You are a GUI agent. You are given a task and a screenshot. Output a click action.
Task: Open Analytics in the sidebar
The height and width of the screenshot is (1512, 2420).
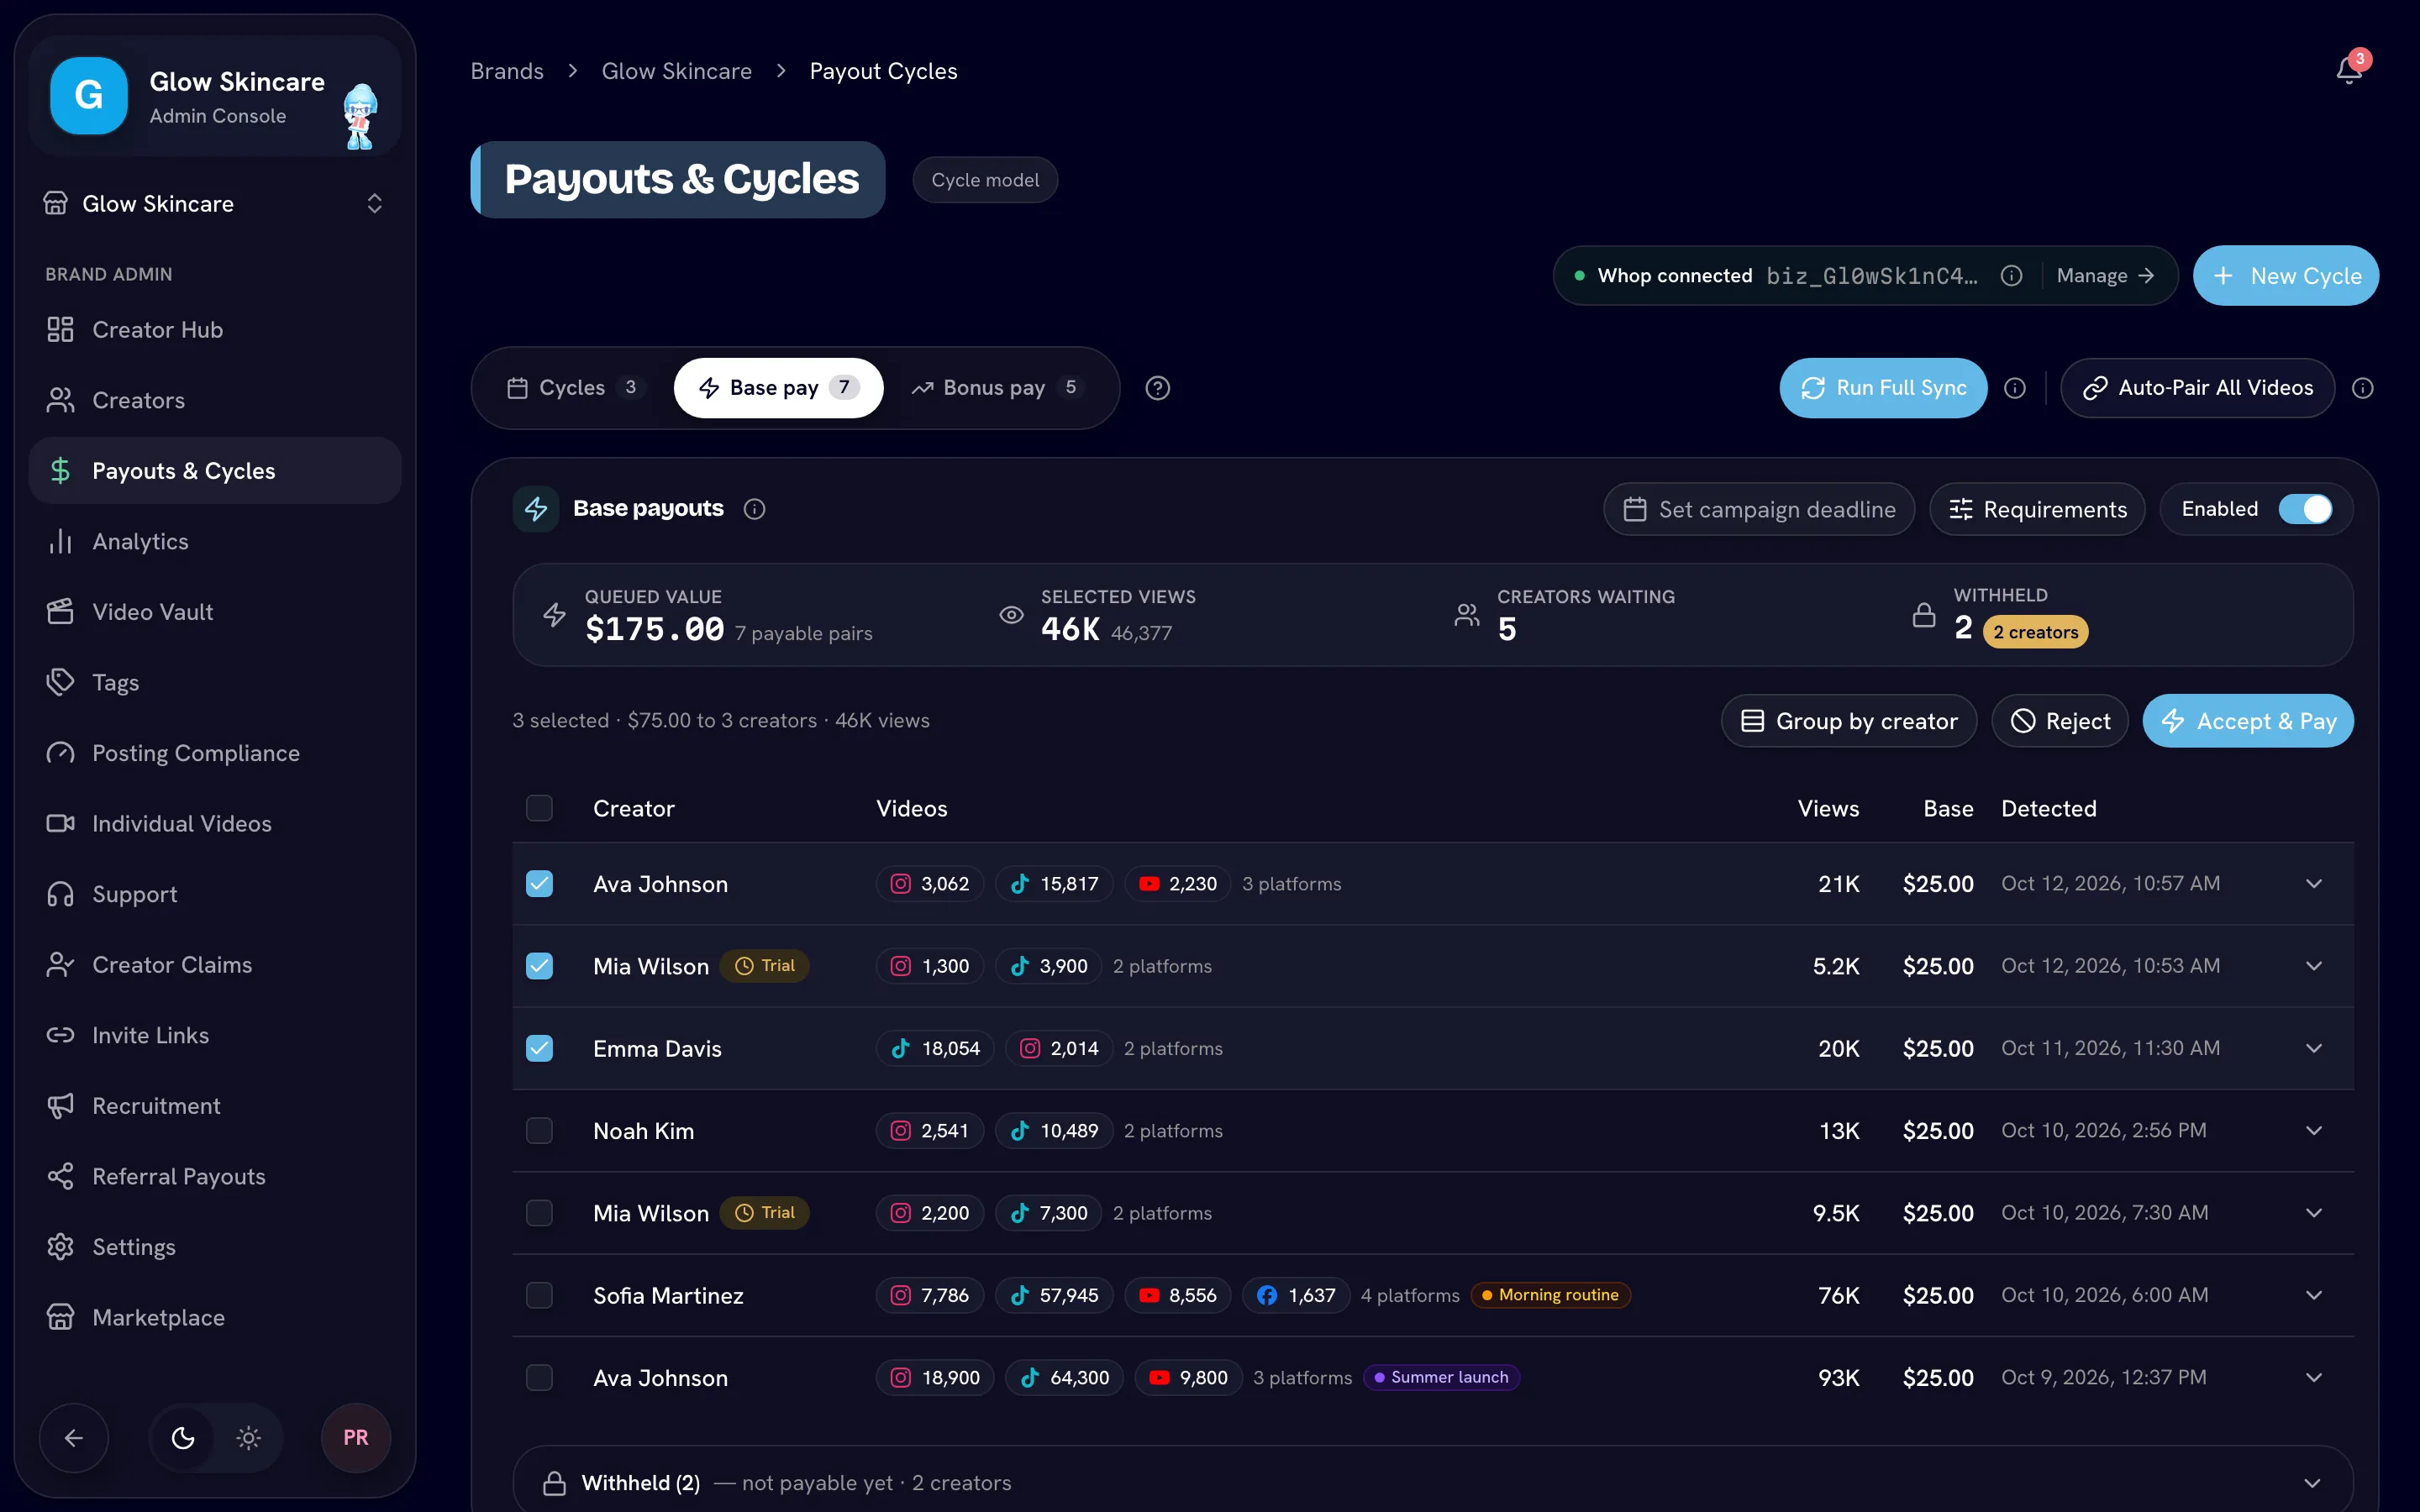[214, 542]
